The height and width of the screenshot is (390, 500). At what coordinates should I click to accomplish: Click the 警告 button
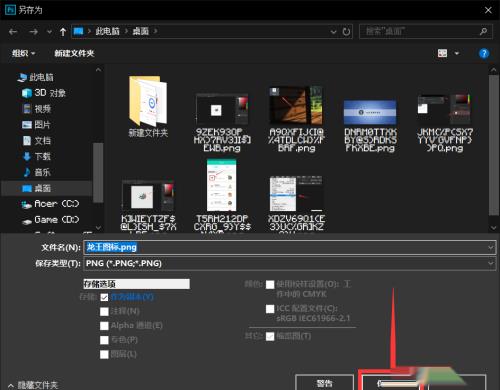coord(324,383)
